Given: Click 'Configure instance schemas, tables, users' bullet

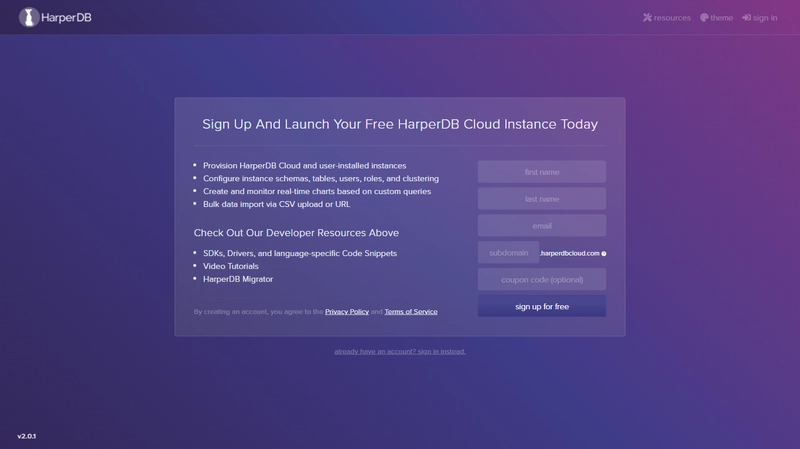Looking at the screenshot, I should (x=321, y=179).
